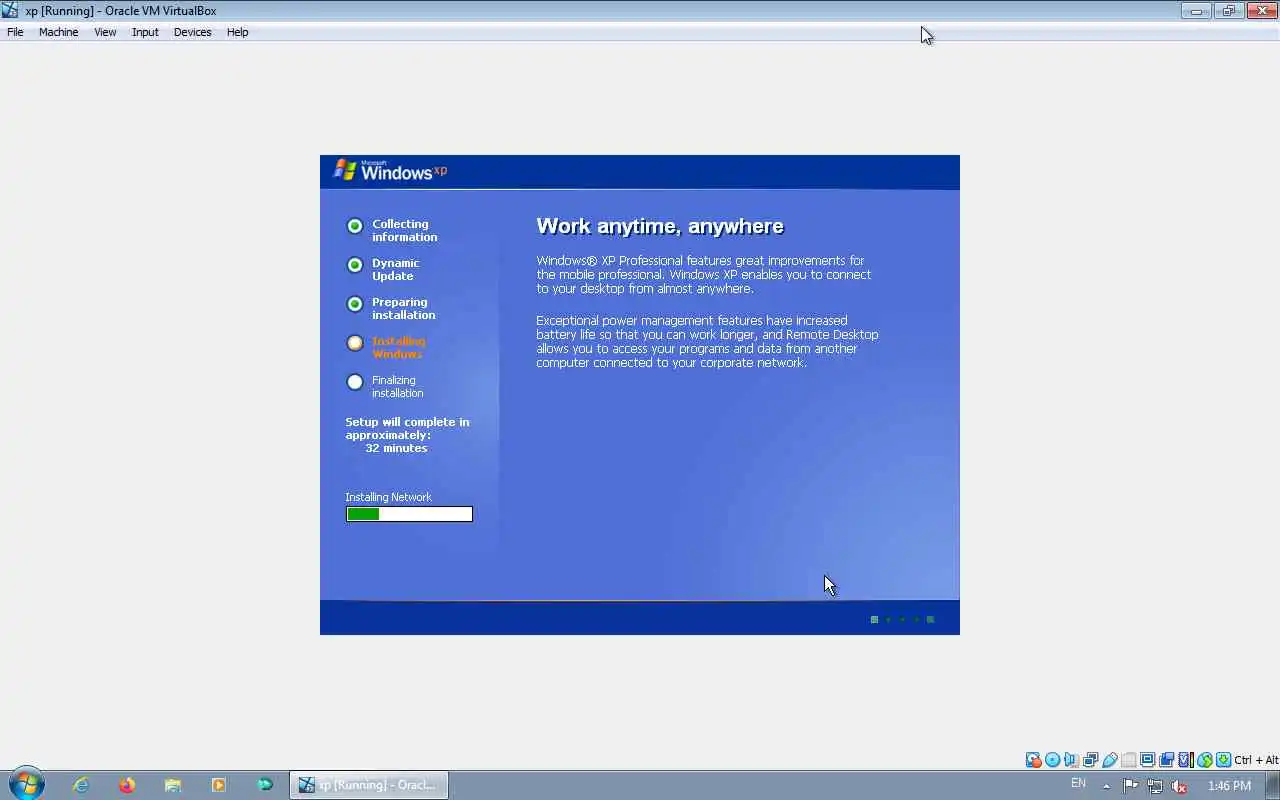This screenshot has width=1280, height=800.
Task: Click the highlighted slide indicator square
Action: [x=874, y=619]
